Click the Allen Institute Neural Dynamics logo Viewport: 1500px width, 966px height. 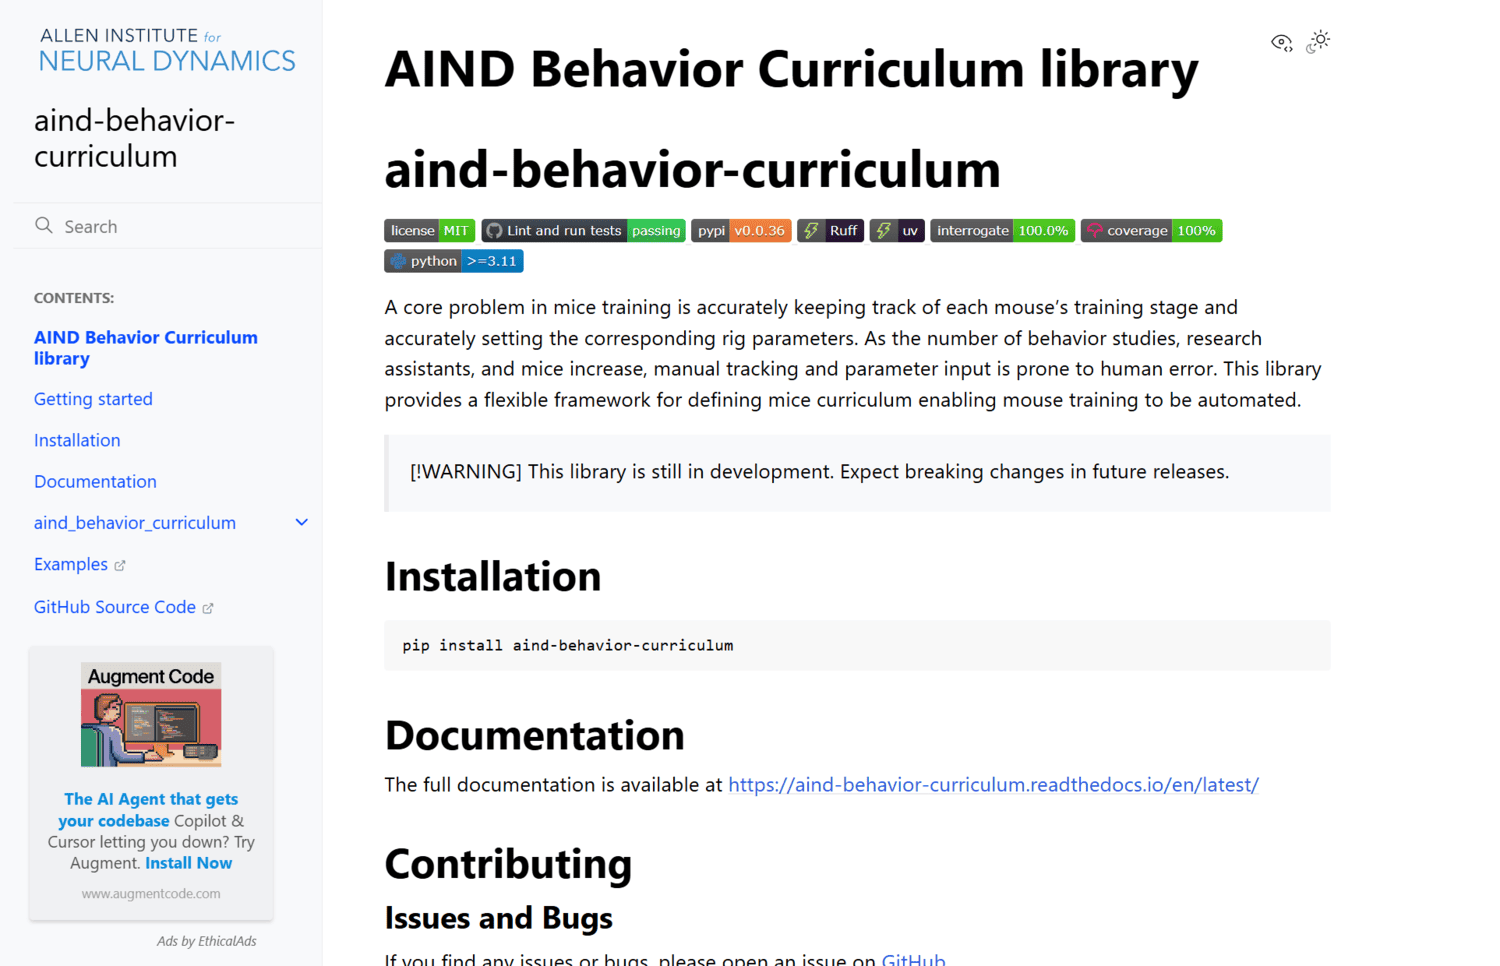point(167,50)
